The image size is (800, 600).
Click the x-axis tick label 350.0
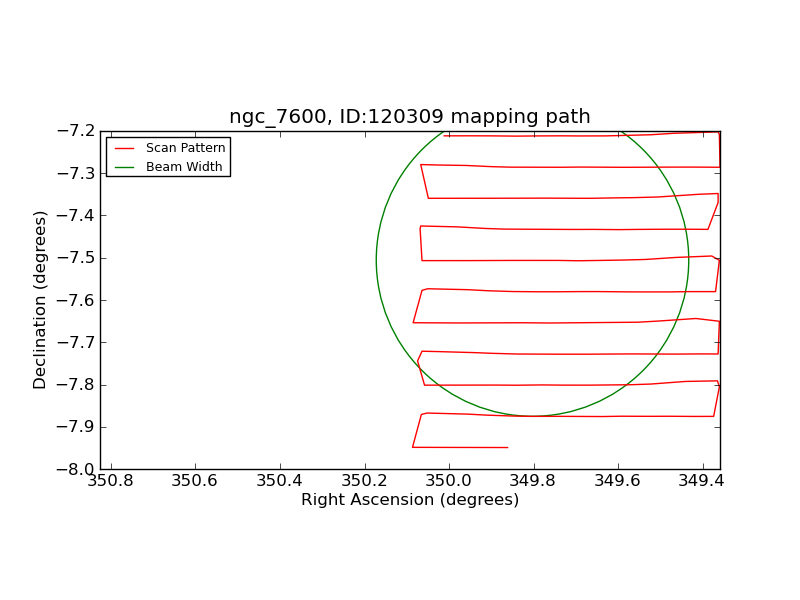click(x=448, y=481)
